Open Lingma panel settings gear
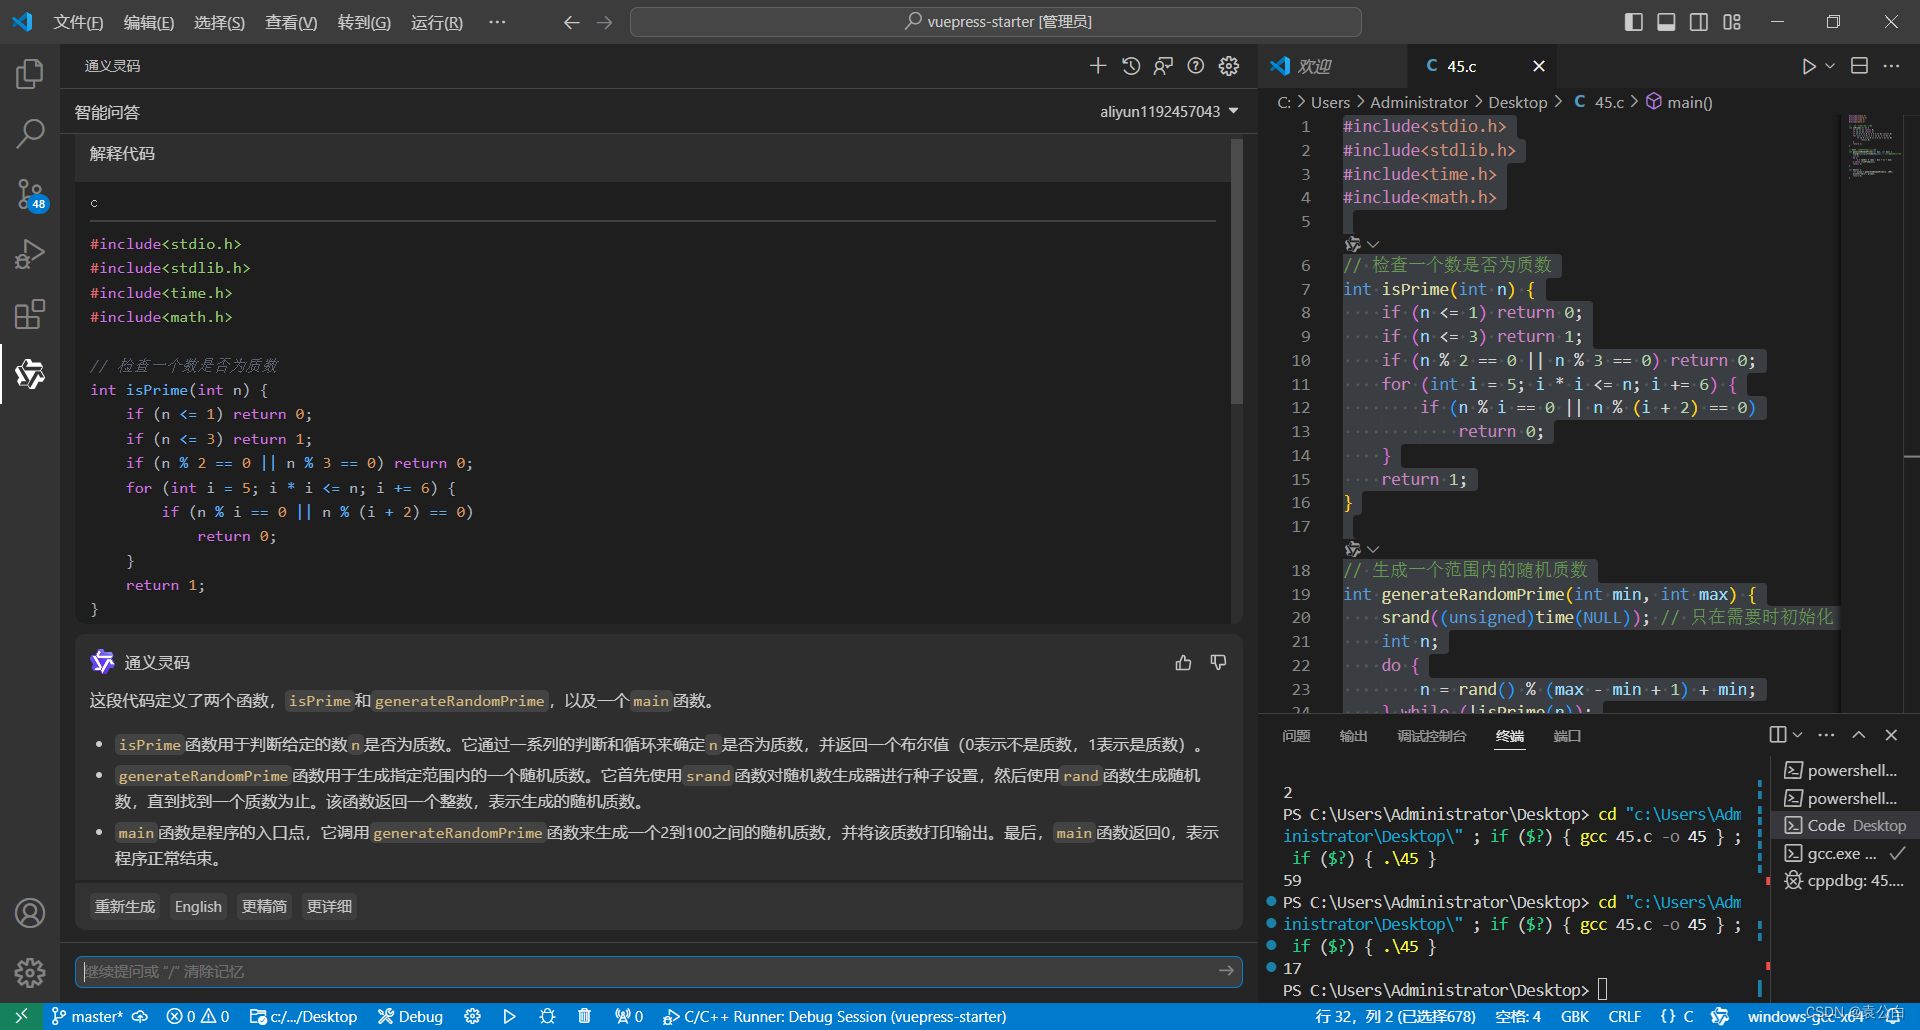Screen dimensions: 1920x1030 (1229, 66)
